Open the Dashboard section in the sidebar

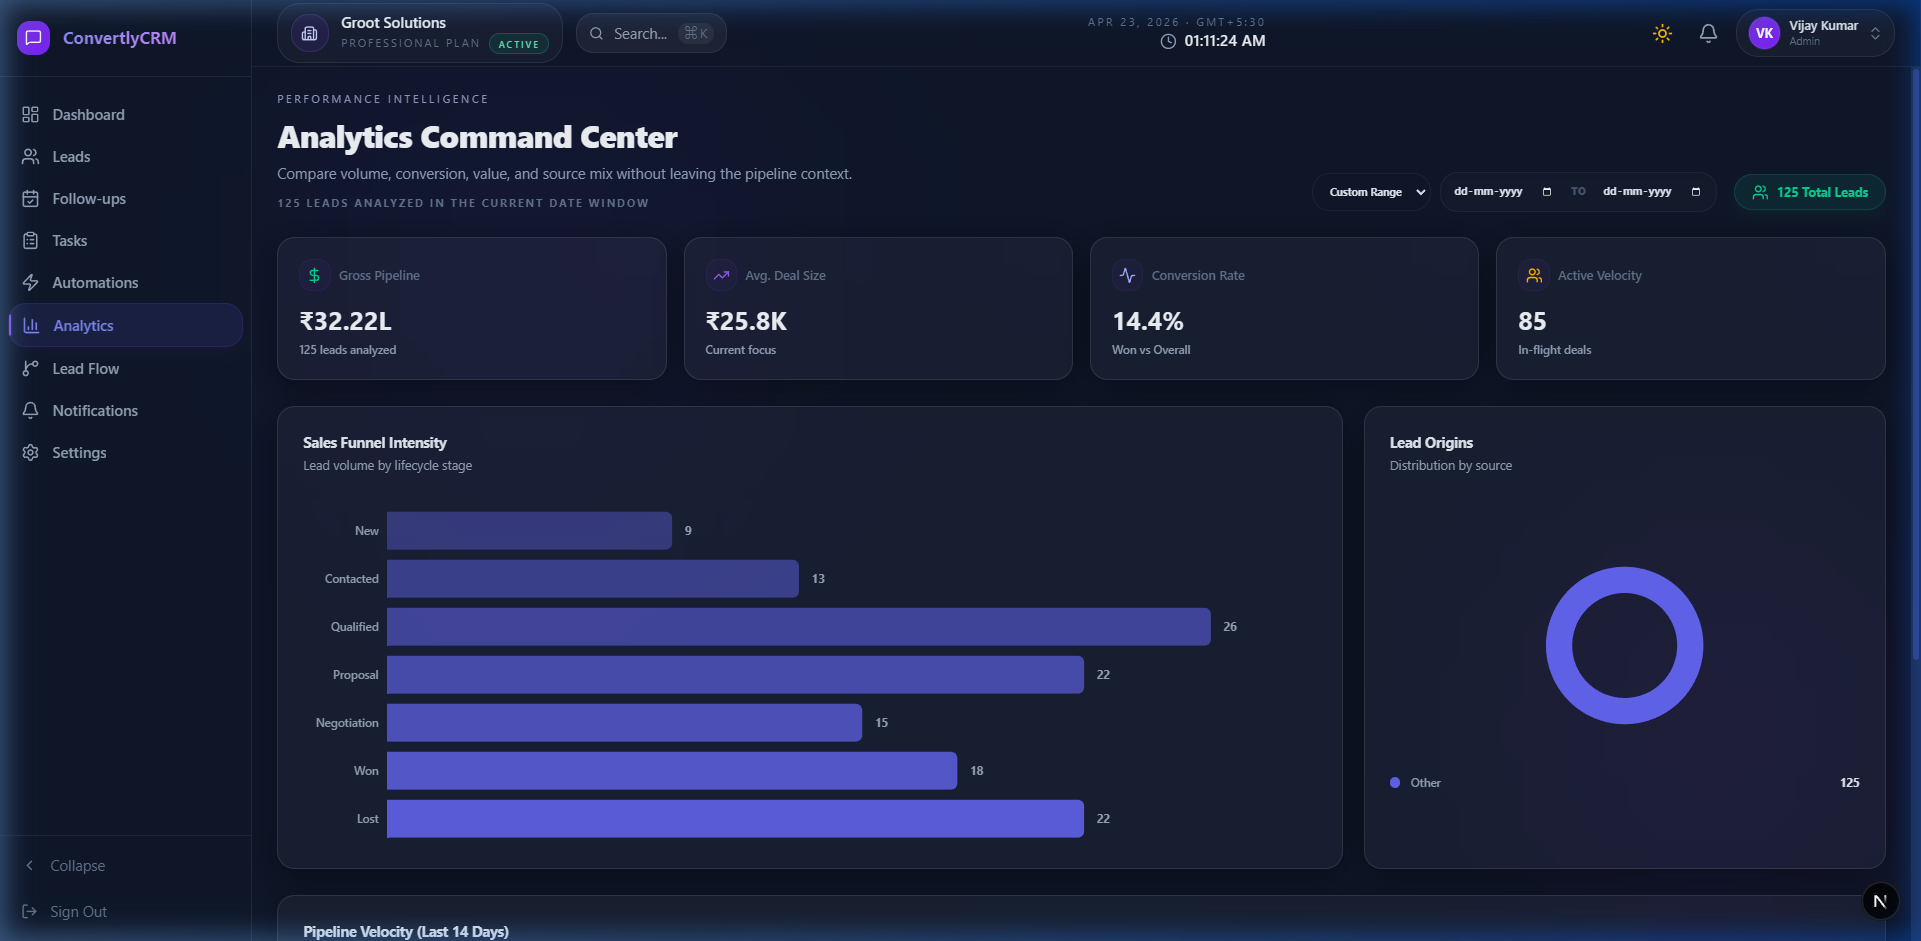coord(88,114)
